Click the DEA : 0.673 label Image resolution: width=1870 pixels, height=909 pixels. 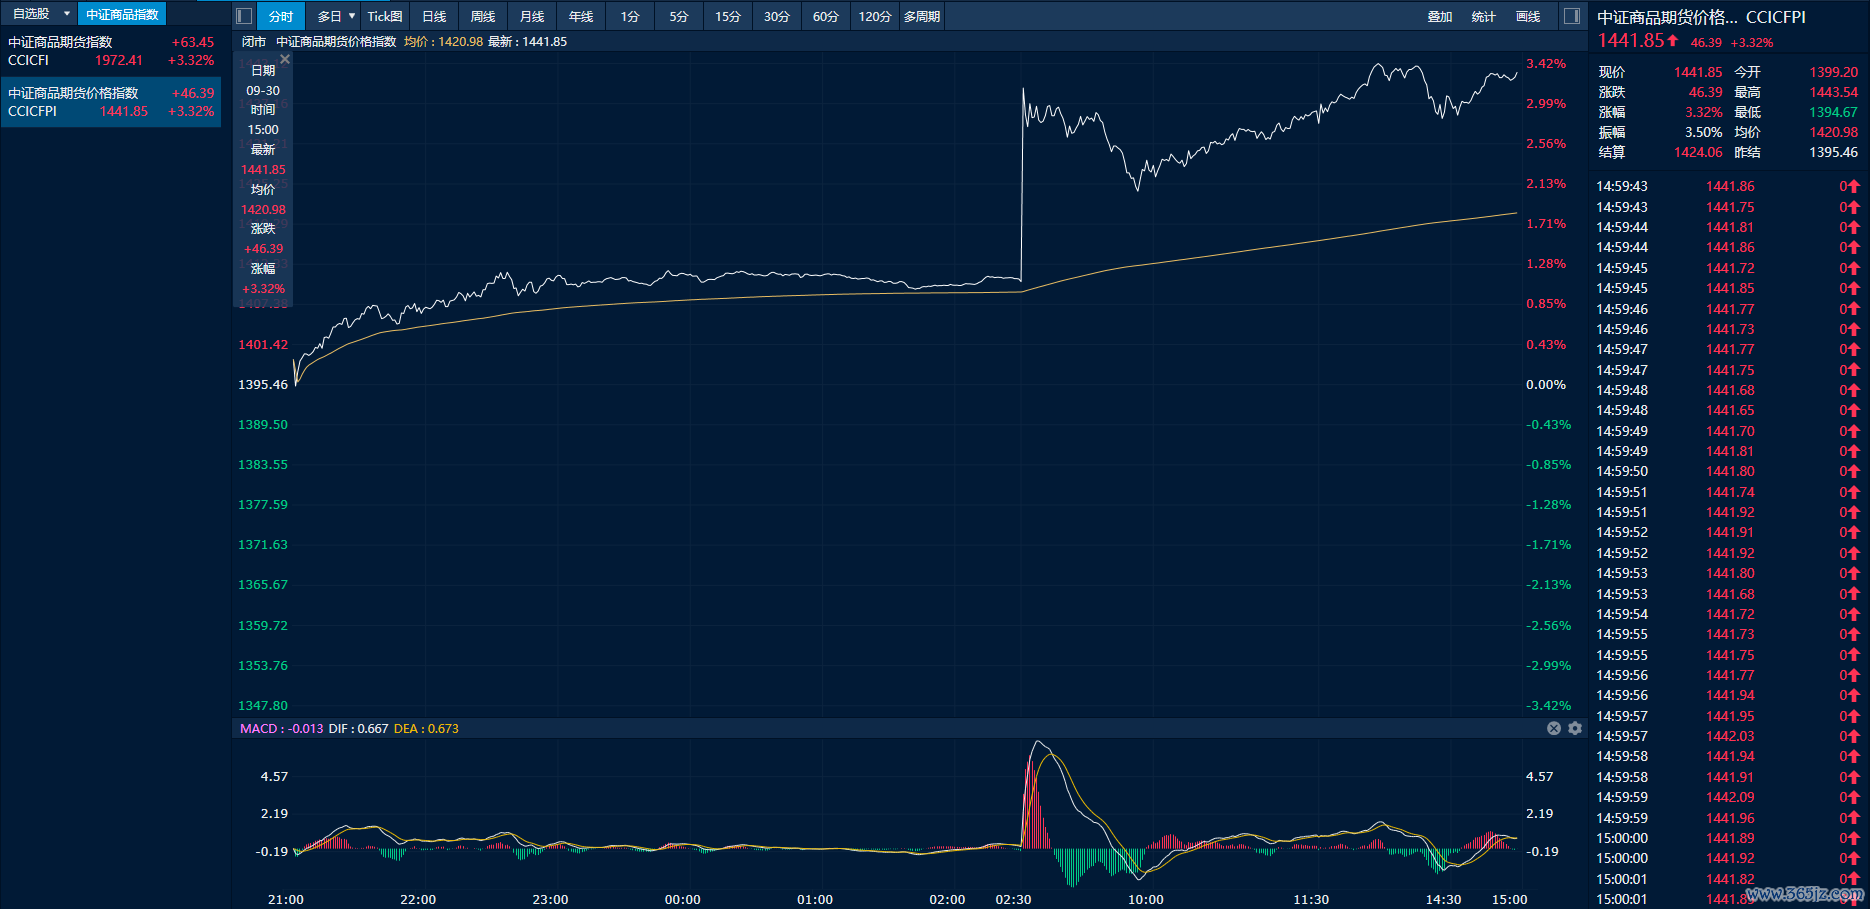coord(426,728)
